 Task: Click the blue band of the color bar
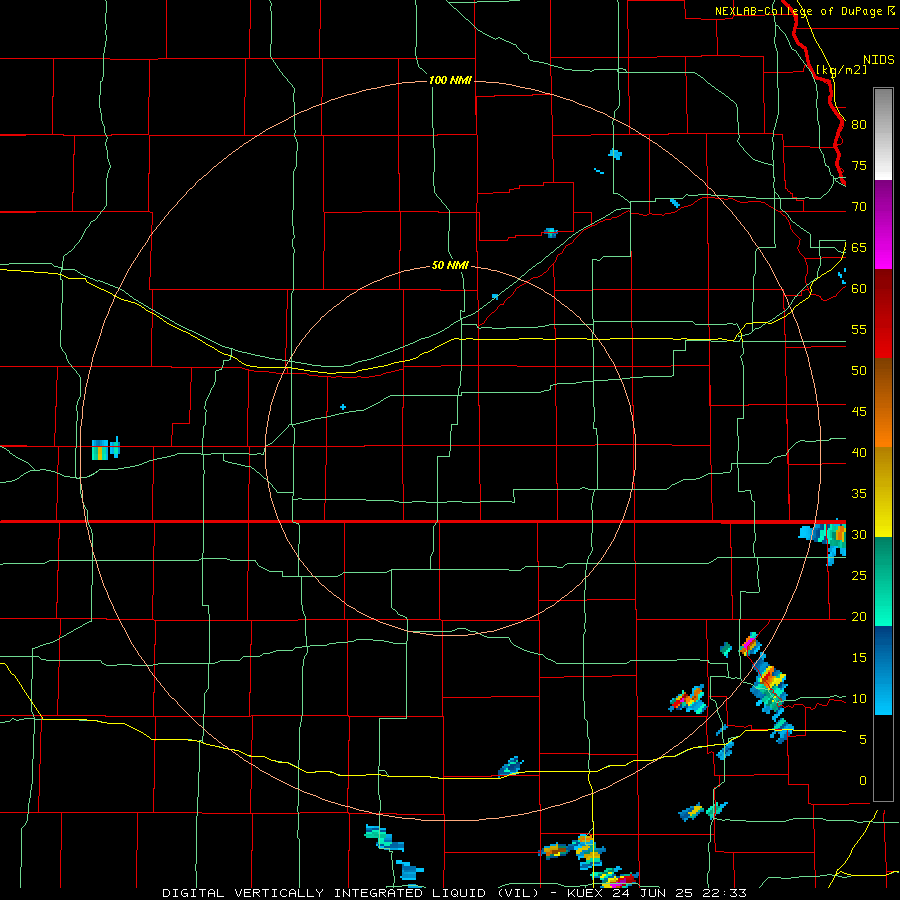coord(883,670)
